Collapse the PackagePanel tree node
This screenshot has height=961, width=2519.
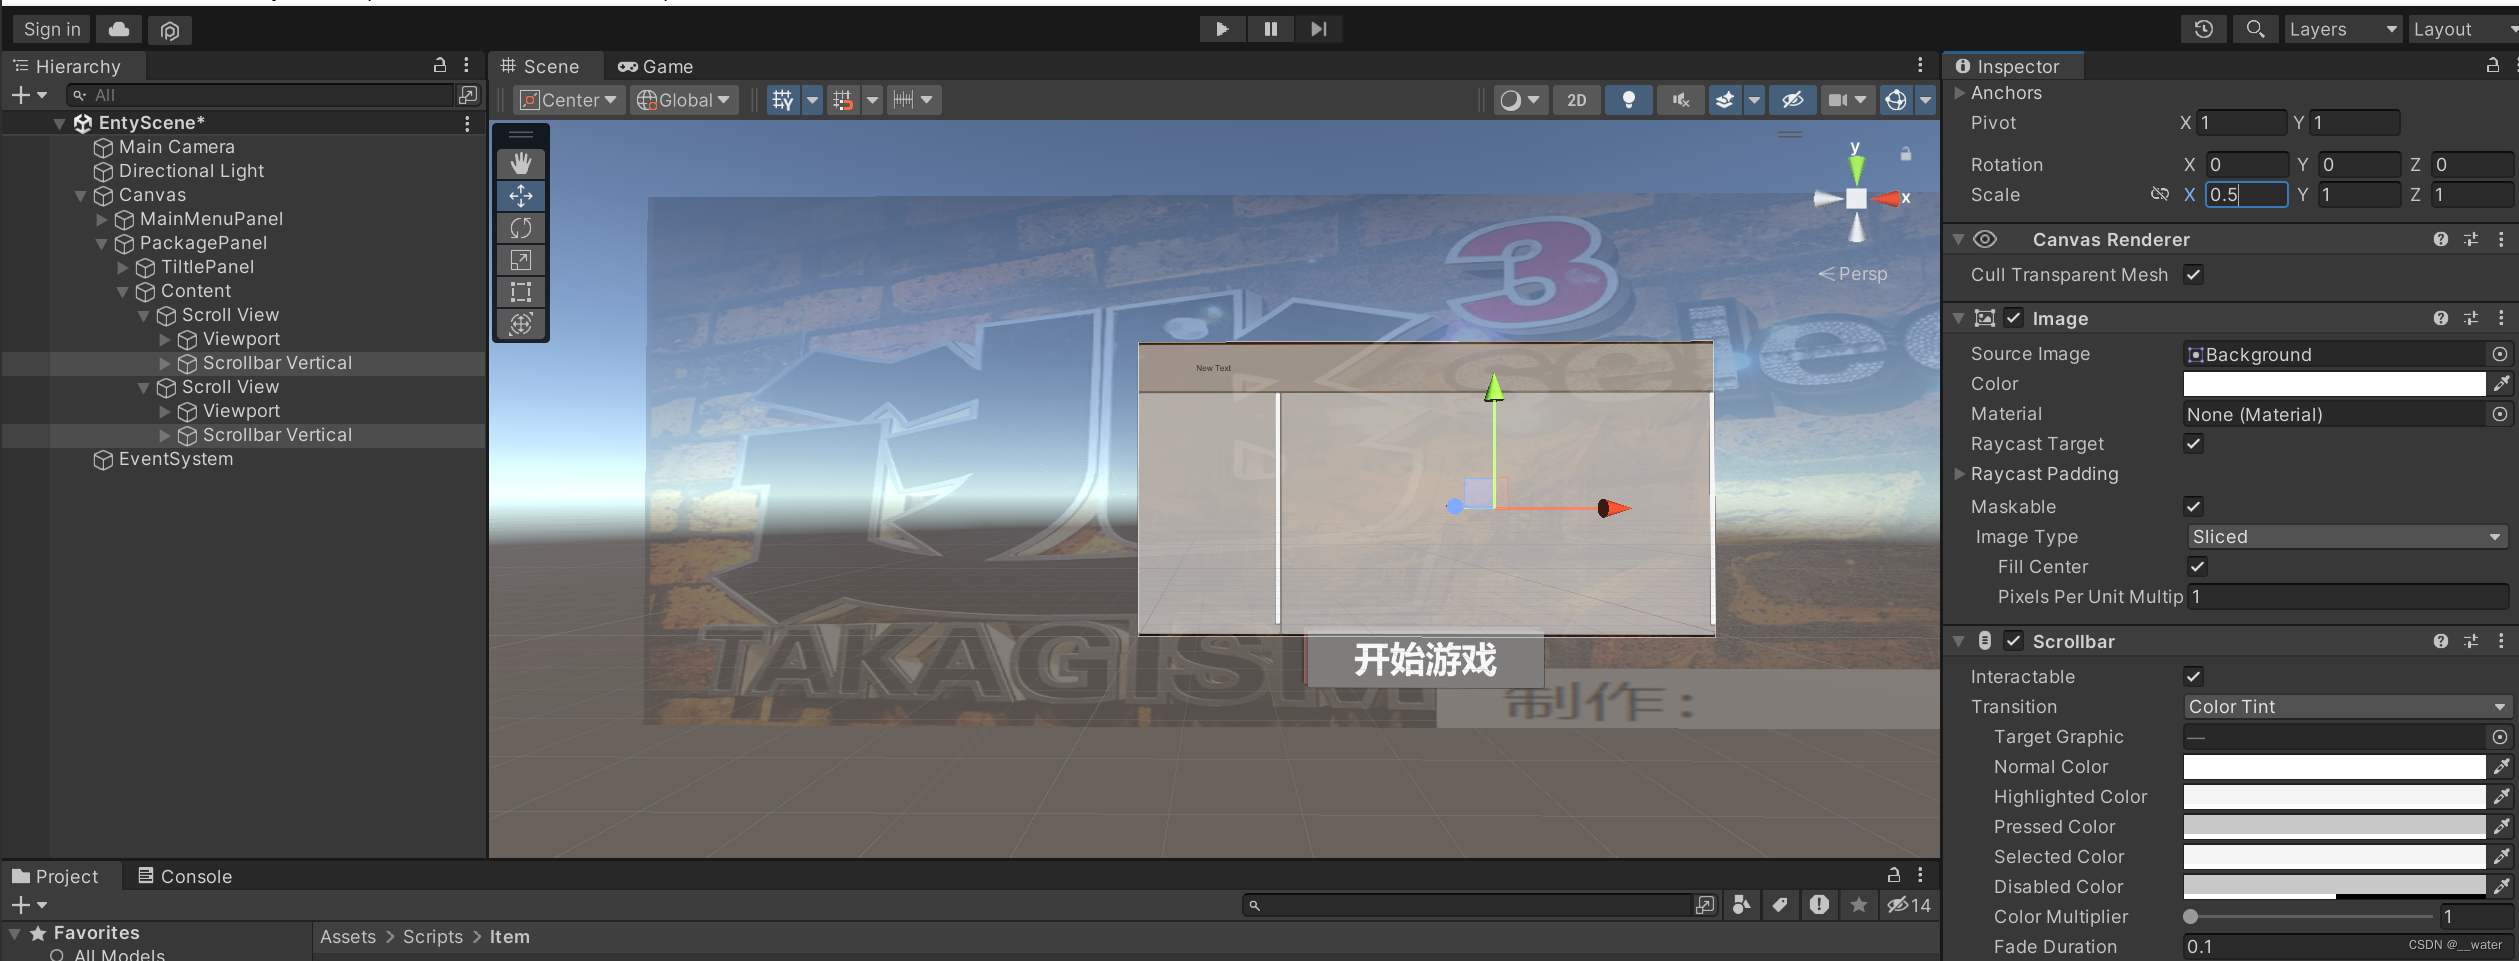pyautogui.click(x=102, y=243)
